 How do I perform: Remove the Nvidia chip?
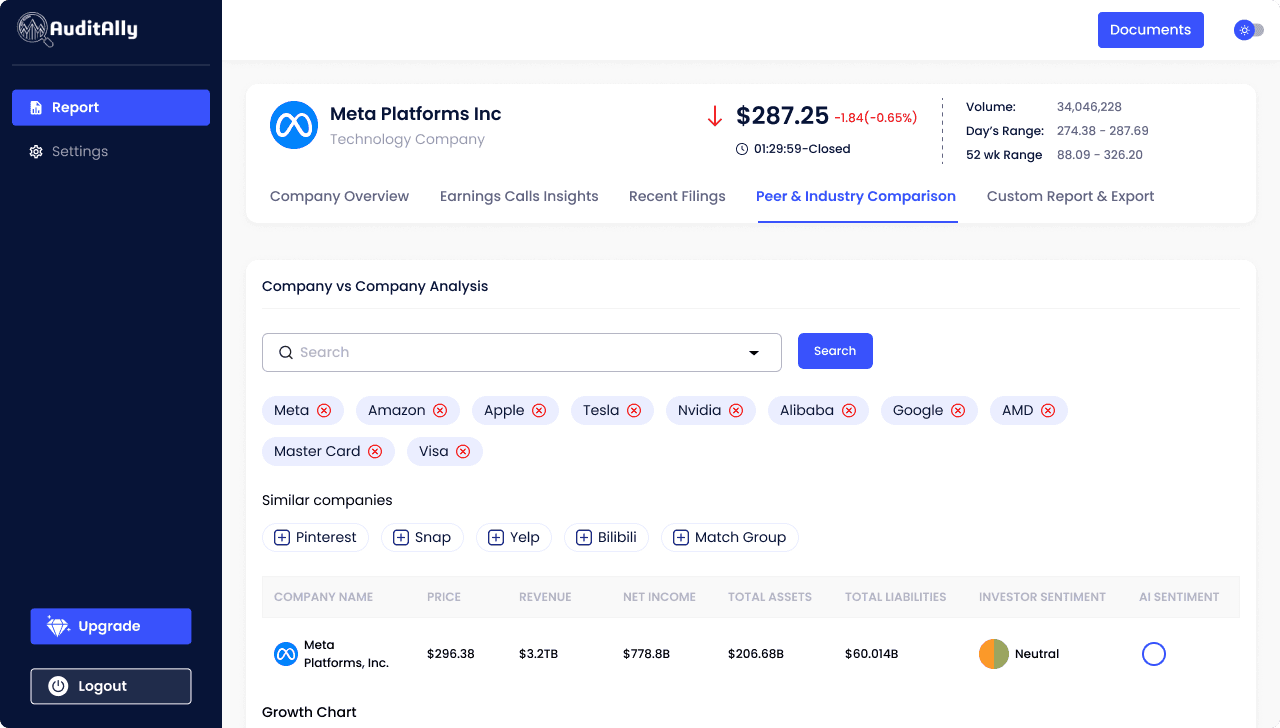(736, 410)
